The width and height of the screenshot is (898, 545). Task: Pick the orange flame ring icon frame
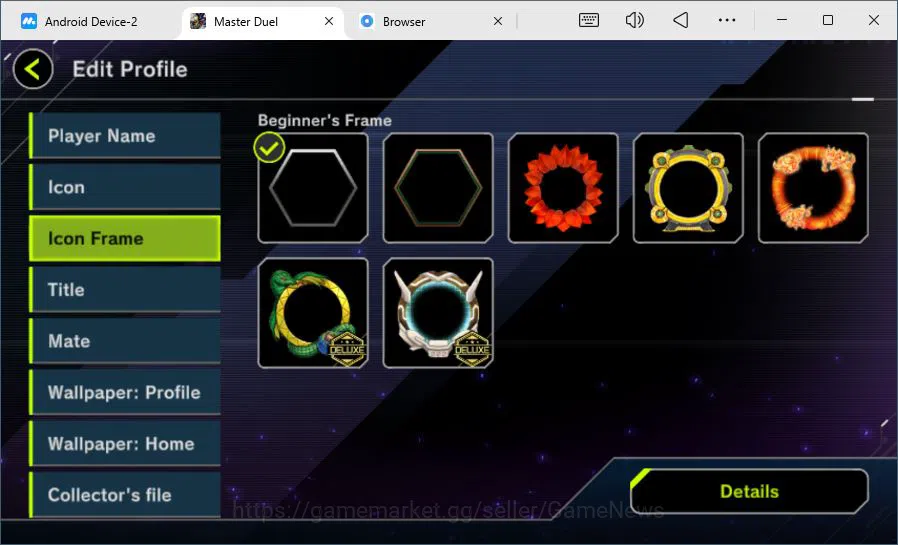tap(813, 188)
